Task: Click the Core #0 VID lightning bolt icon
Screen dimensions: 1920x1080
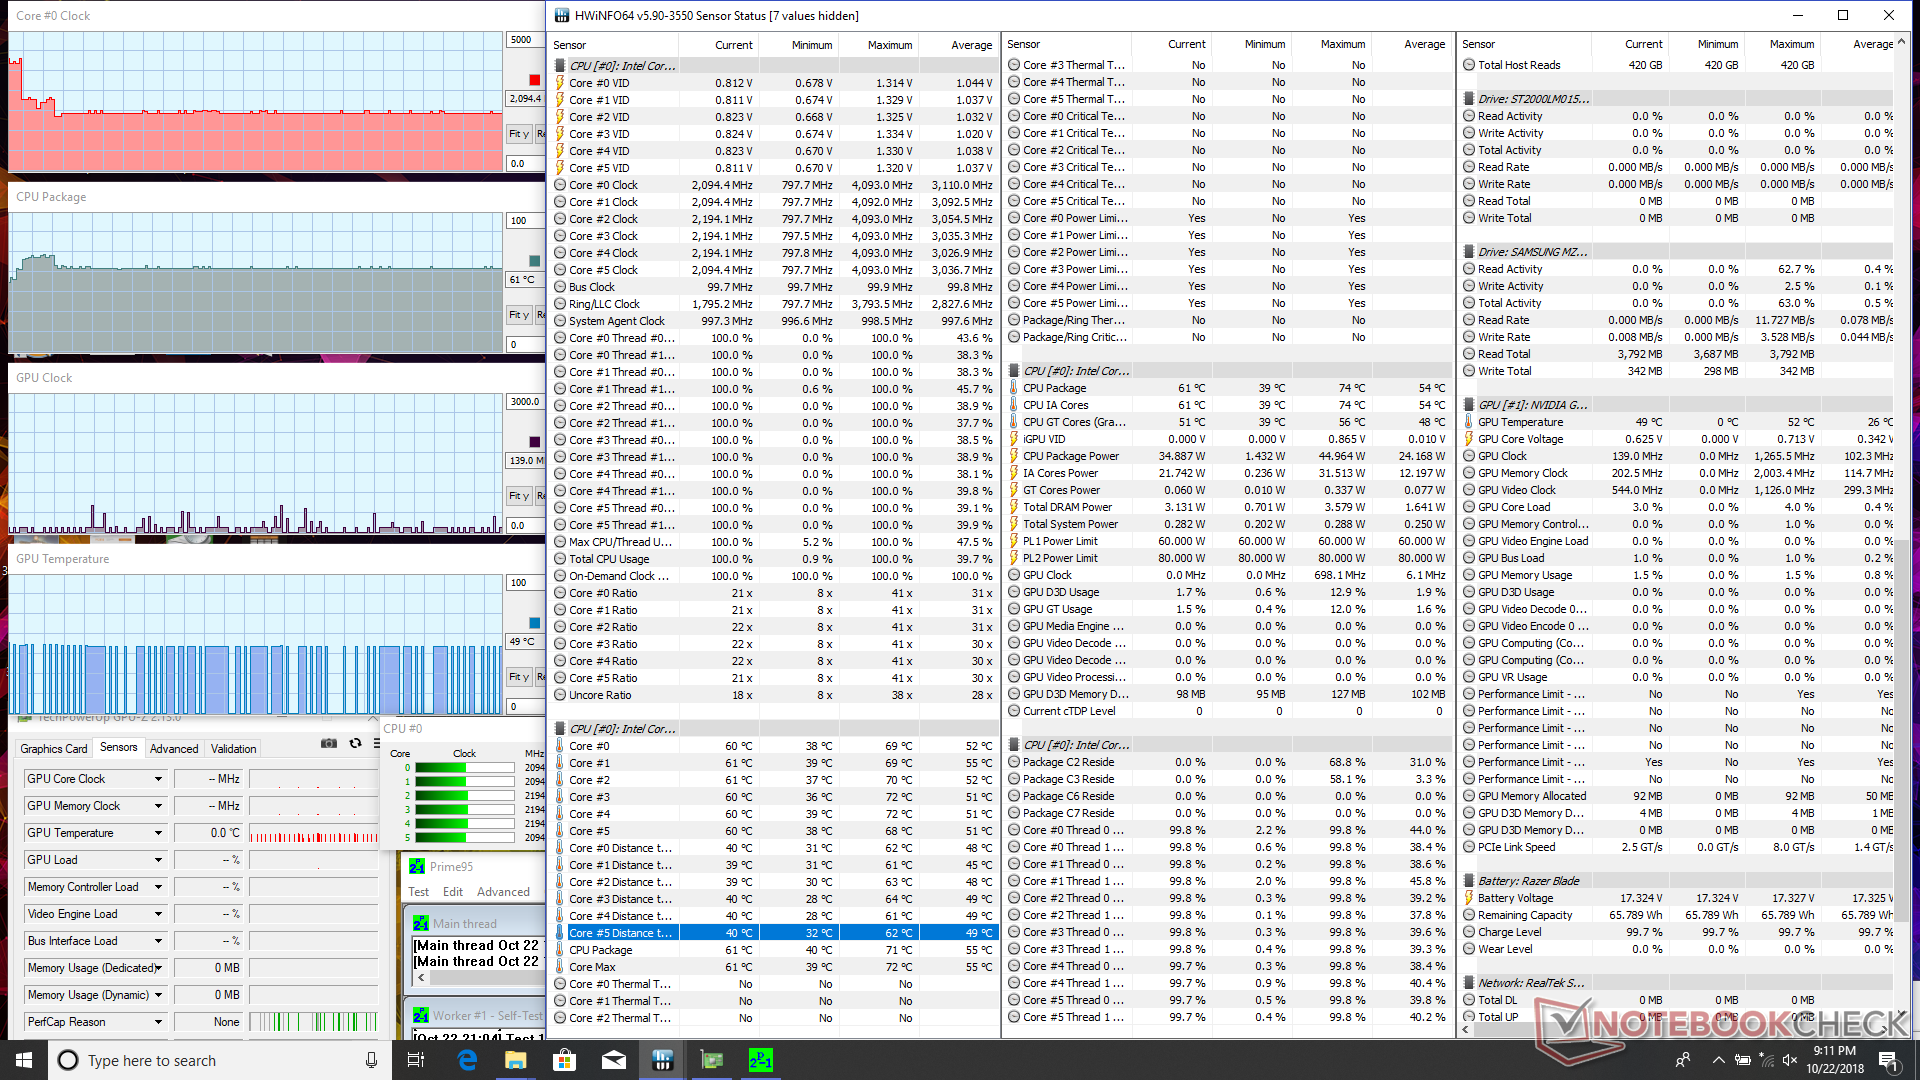Action: point(561,83)
